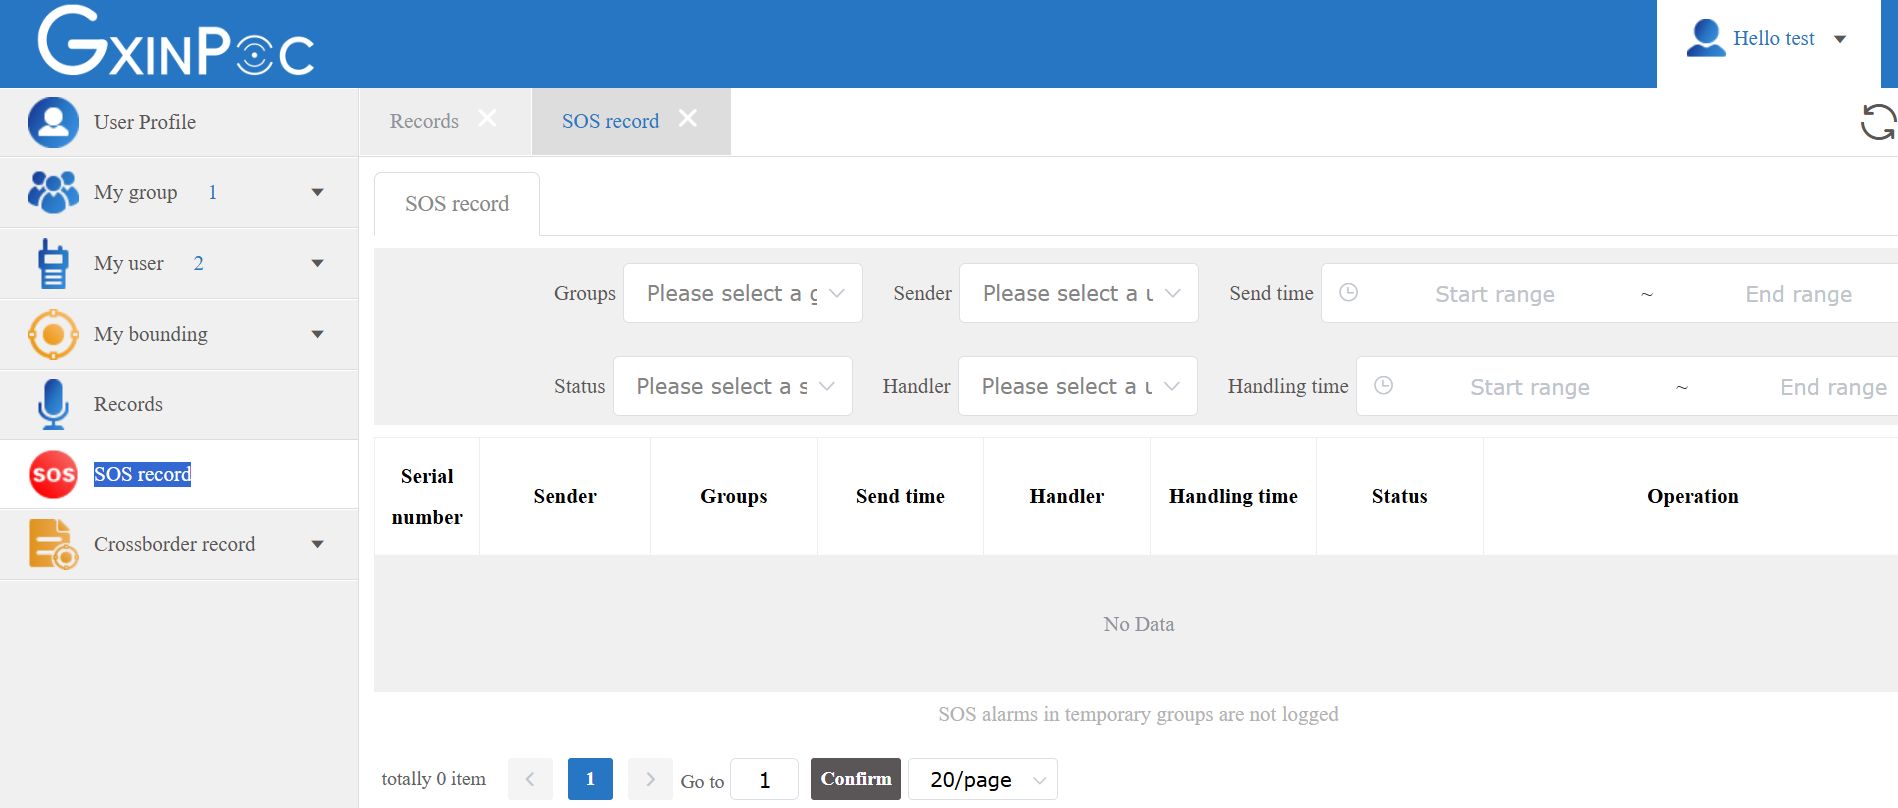The width and height of the screenshot is (1898, 808).
Task: Close the SOS record tab
Action: [x=687, y=118]
